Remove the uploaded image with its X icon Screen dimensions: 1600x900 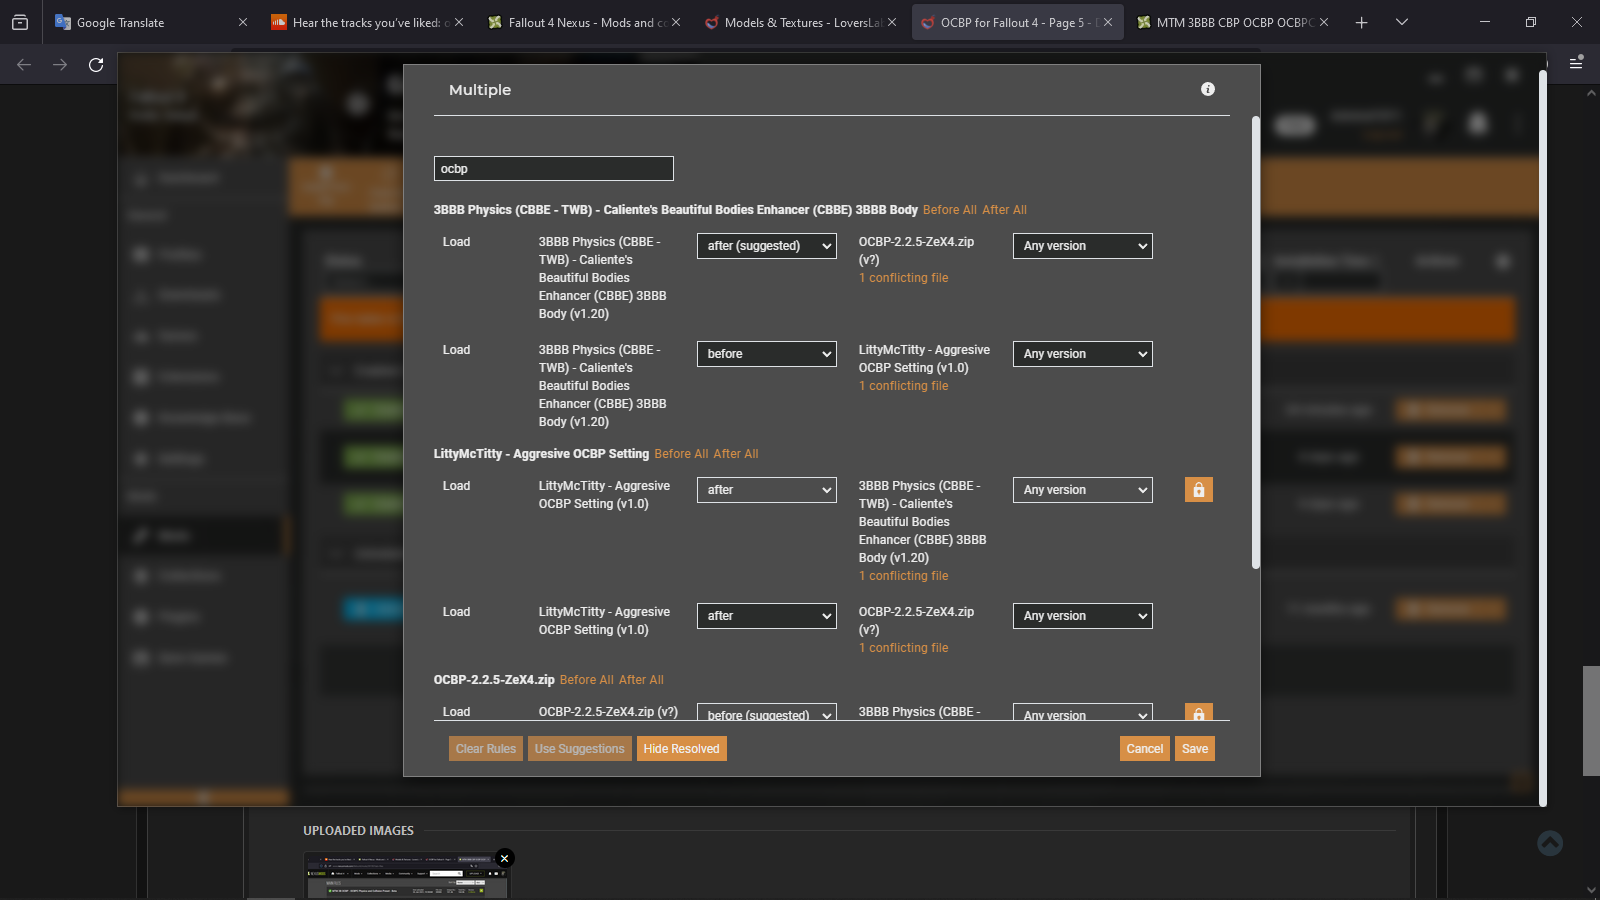coord(505,858)
